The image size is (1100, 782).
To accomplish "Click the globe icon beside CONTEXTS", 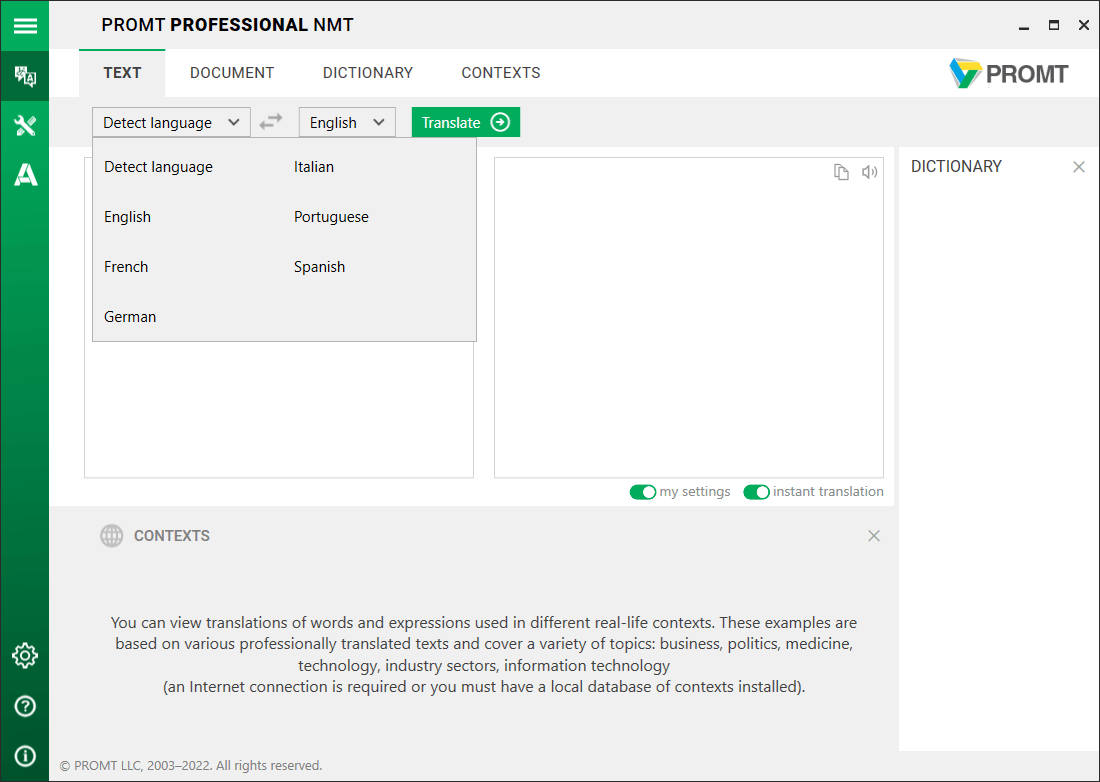I will pos(112,536).
